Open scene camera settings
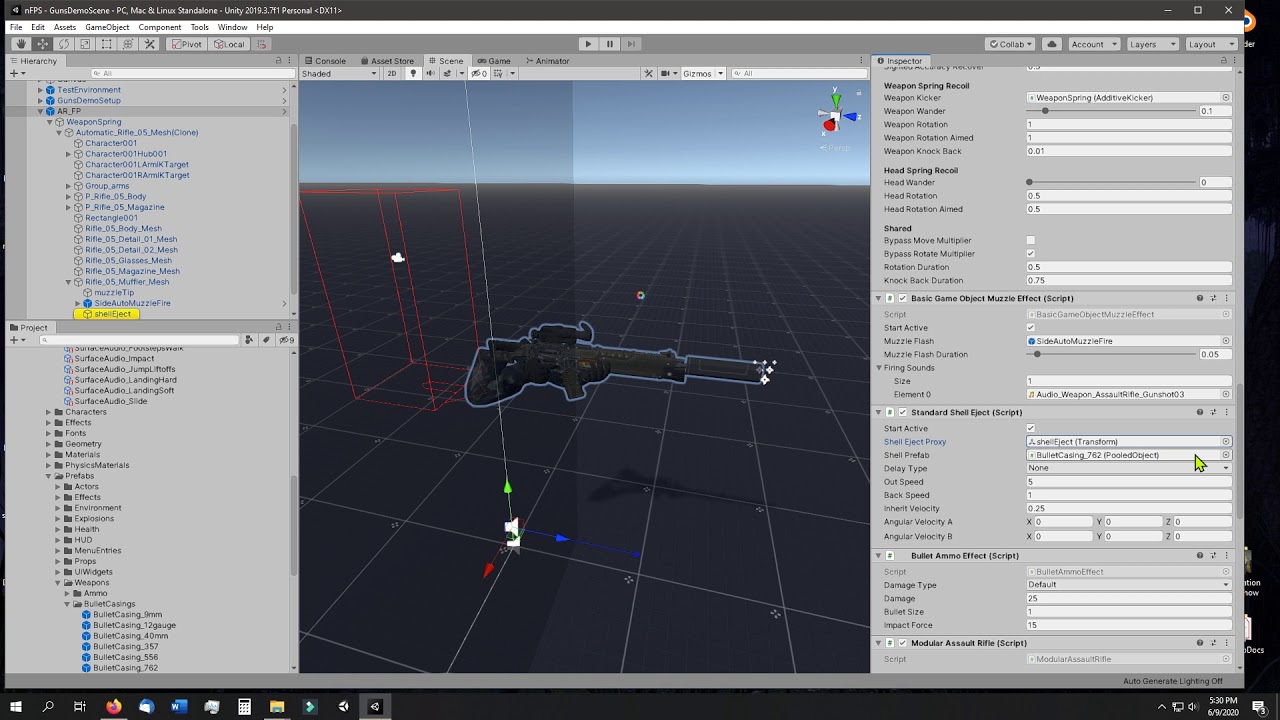The height and width of the screenshot is (720, 1280). pyautogui.click(x=665, y=73)
